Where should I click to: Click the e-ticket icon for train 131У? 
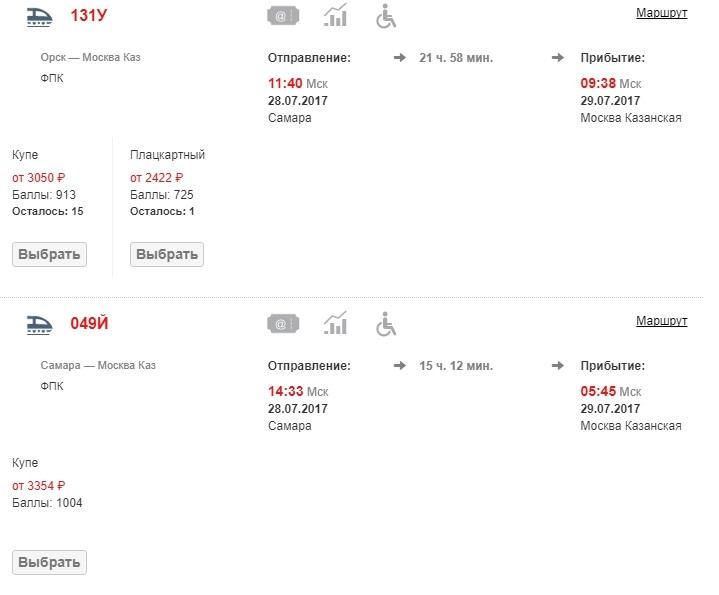(x=283, y=16)
